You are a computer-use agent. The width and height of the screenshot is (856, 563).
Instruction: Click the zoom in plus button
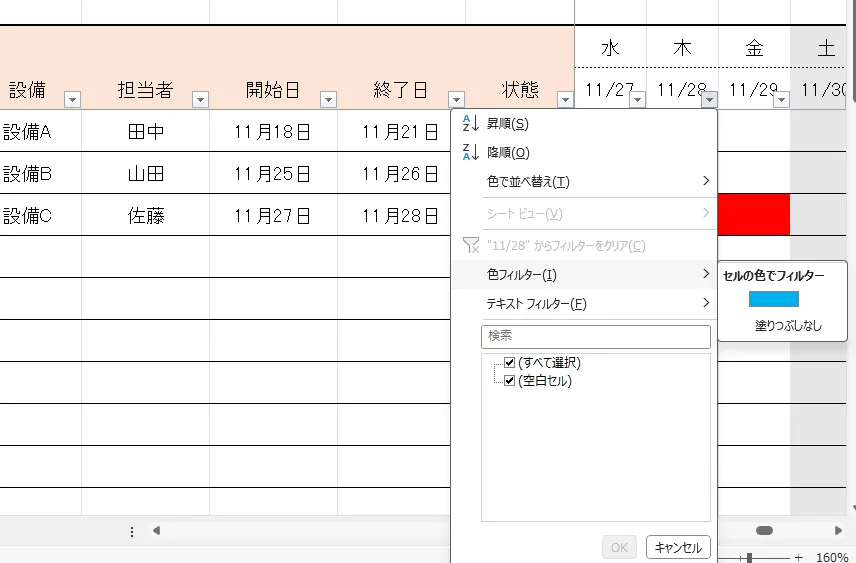click(x=799, y=557)
